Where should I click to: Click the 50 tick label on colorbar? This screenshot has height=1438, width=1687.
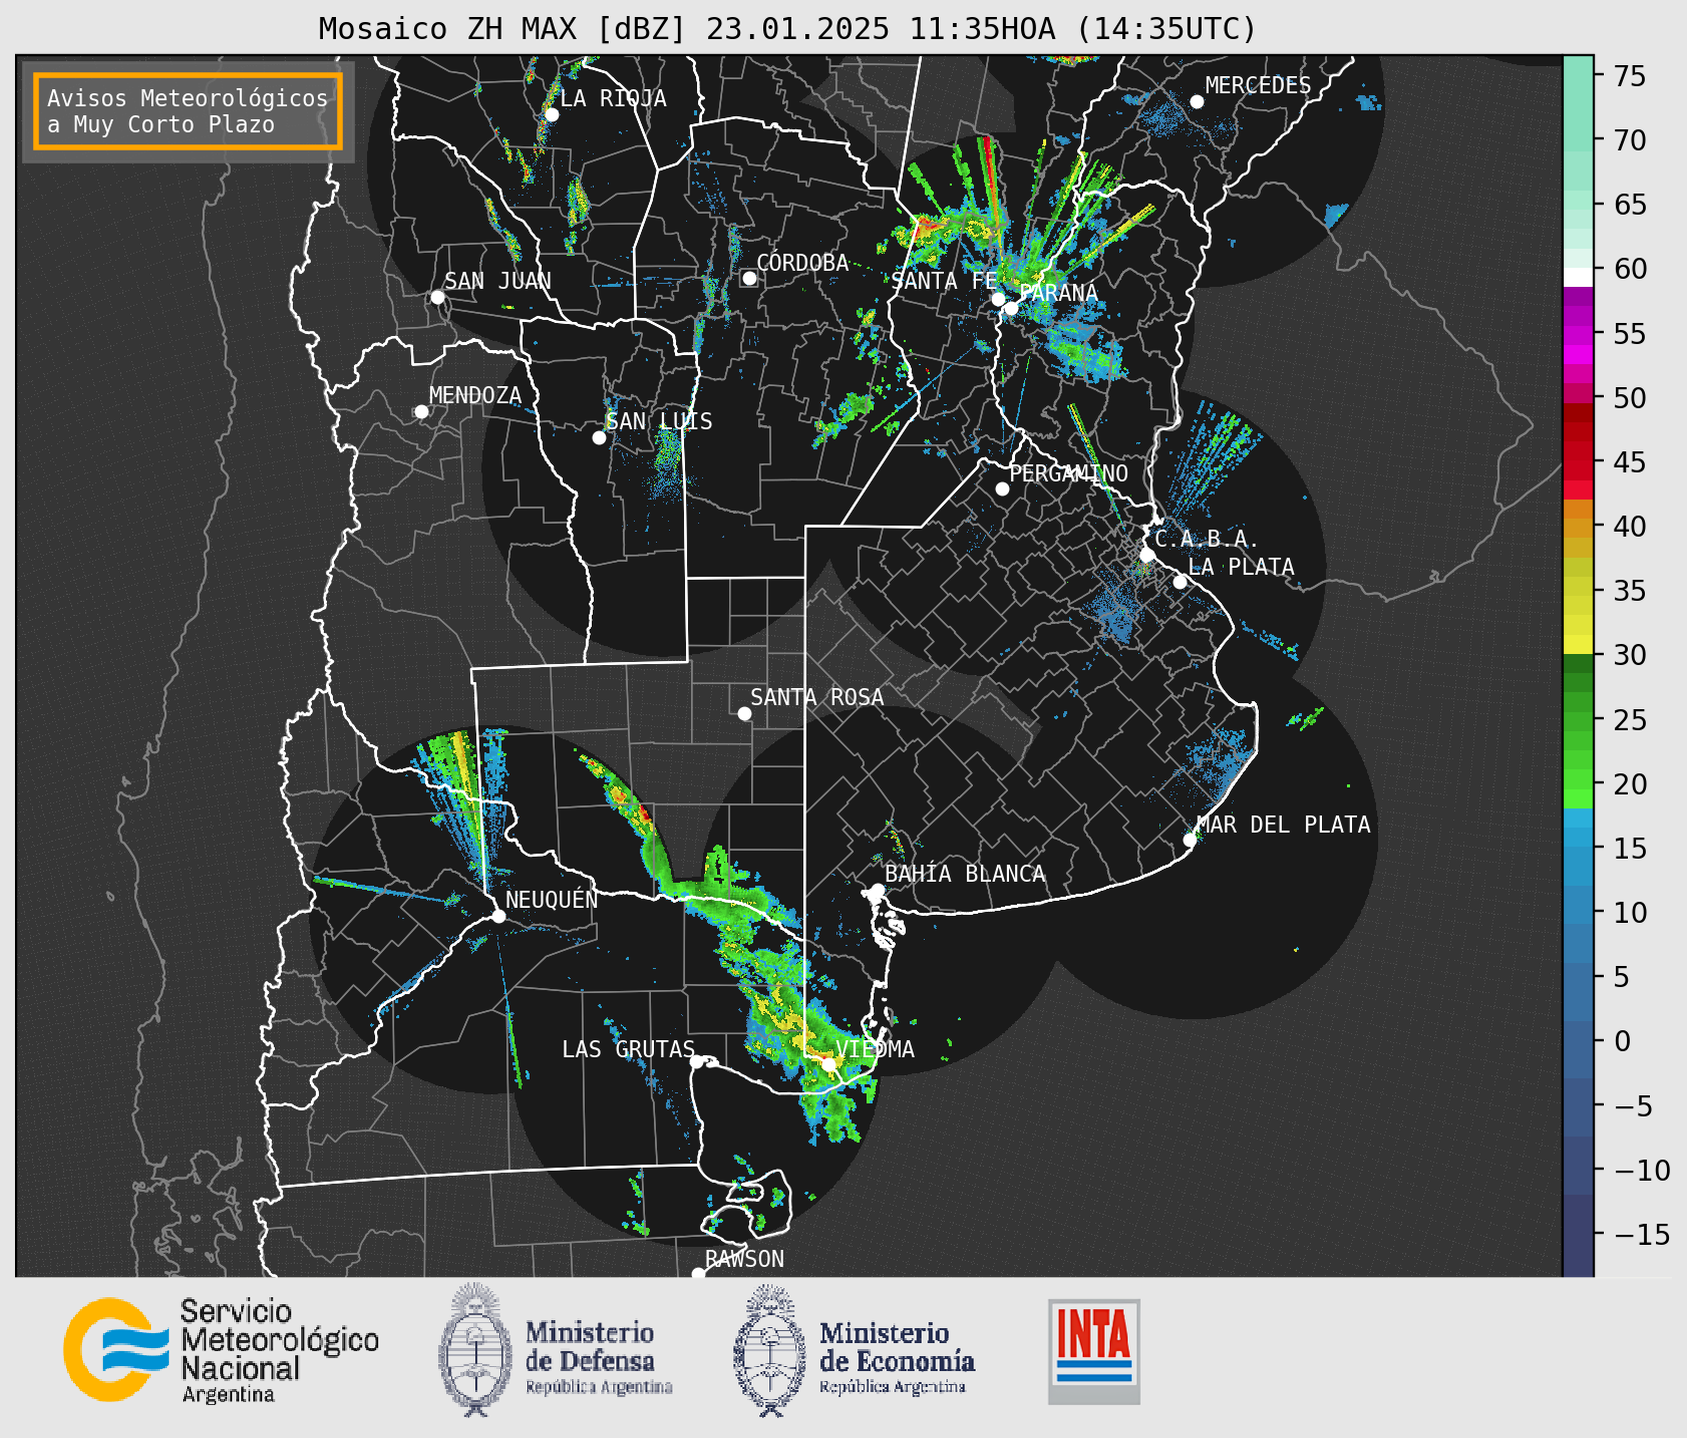(1628, 398)
